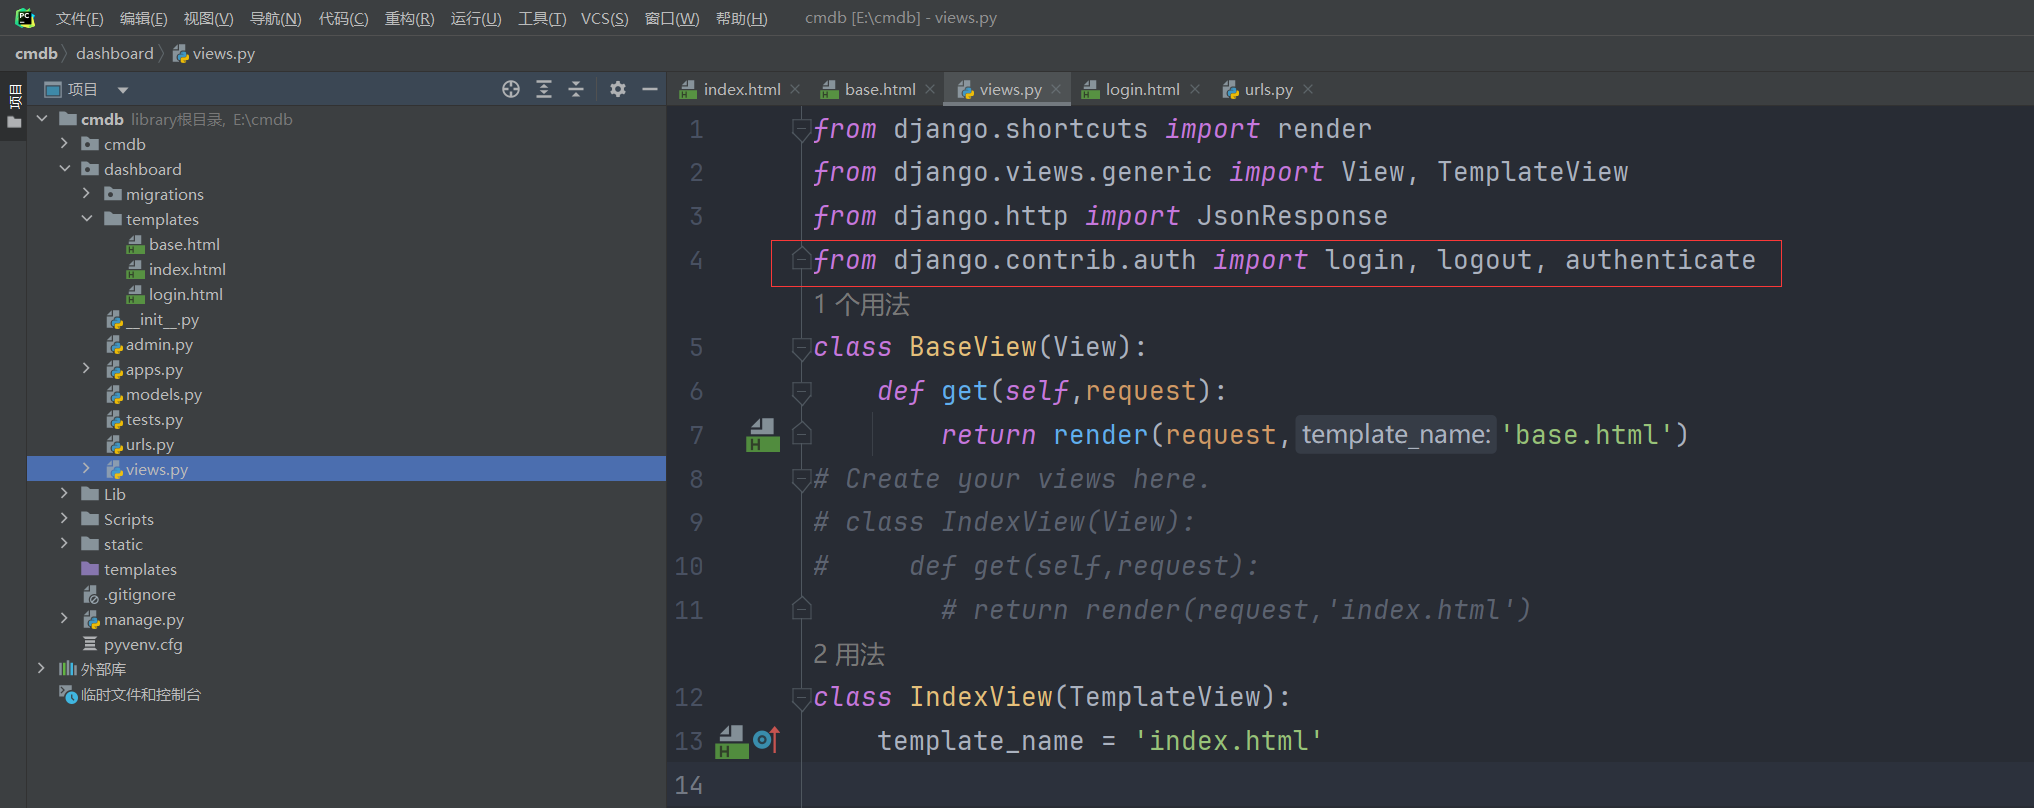The width and height of the screenshot is (2034, 808).
Task: Expand the Lib folder
Action: [64, 494]
